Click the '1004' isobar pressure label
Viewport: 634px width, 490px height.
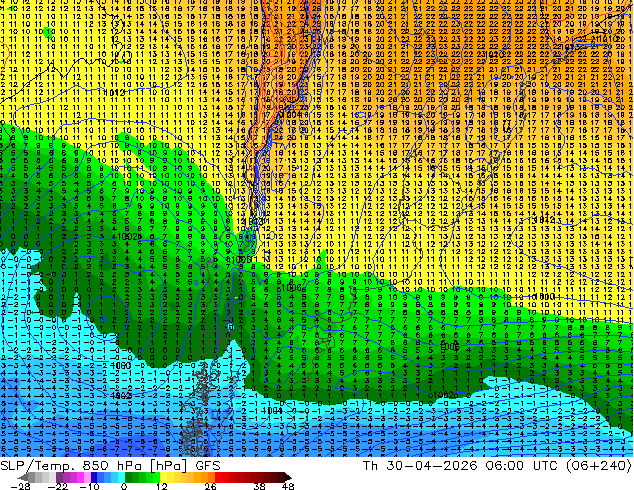click(x=272, y=410)
